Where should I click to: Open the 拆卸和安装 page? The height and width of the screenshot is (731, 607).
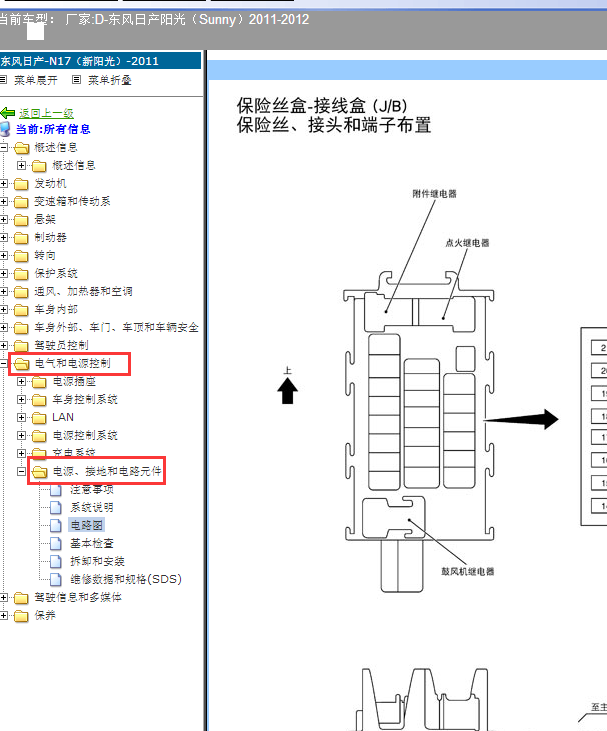(97, 561)
